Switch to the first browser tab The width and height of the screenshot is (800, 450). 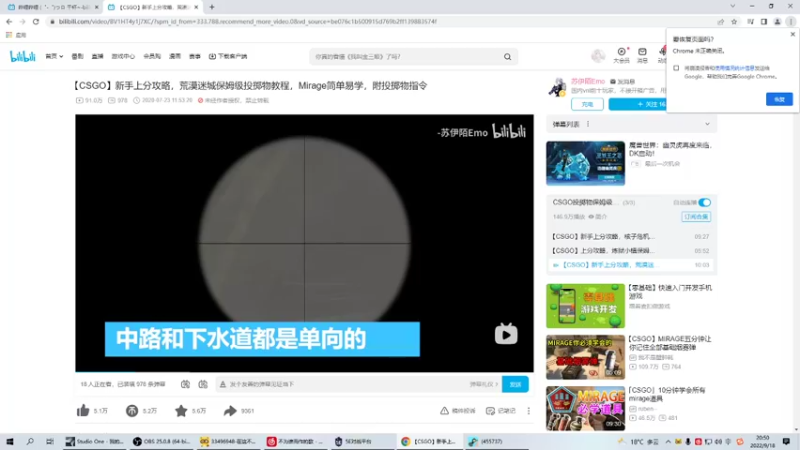(53, 7)
